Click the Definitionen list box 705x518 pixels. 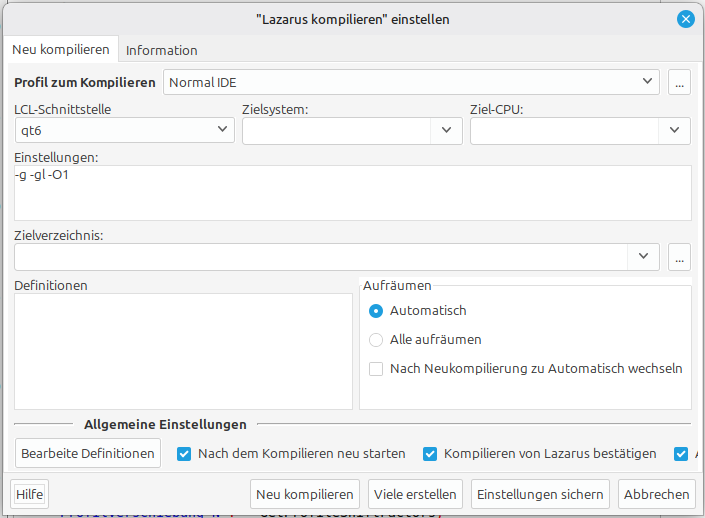click(x=183, y=351)
